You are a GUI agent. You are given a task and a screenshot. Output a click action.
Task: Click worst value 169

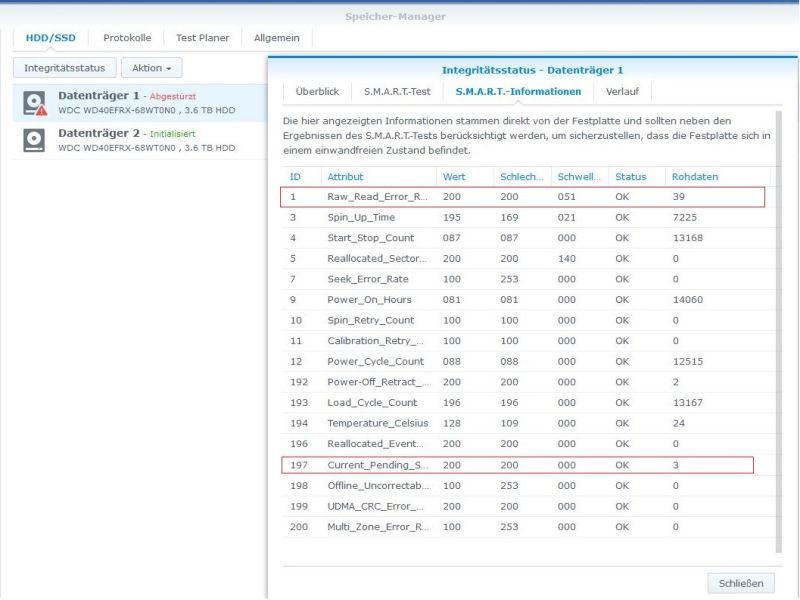509,217
